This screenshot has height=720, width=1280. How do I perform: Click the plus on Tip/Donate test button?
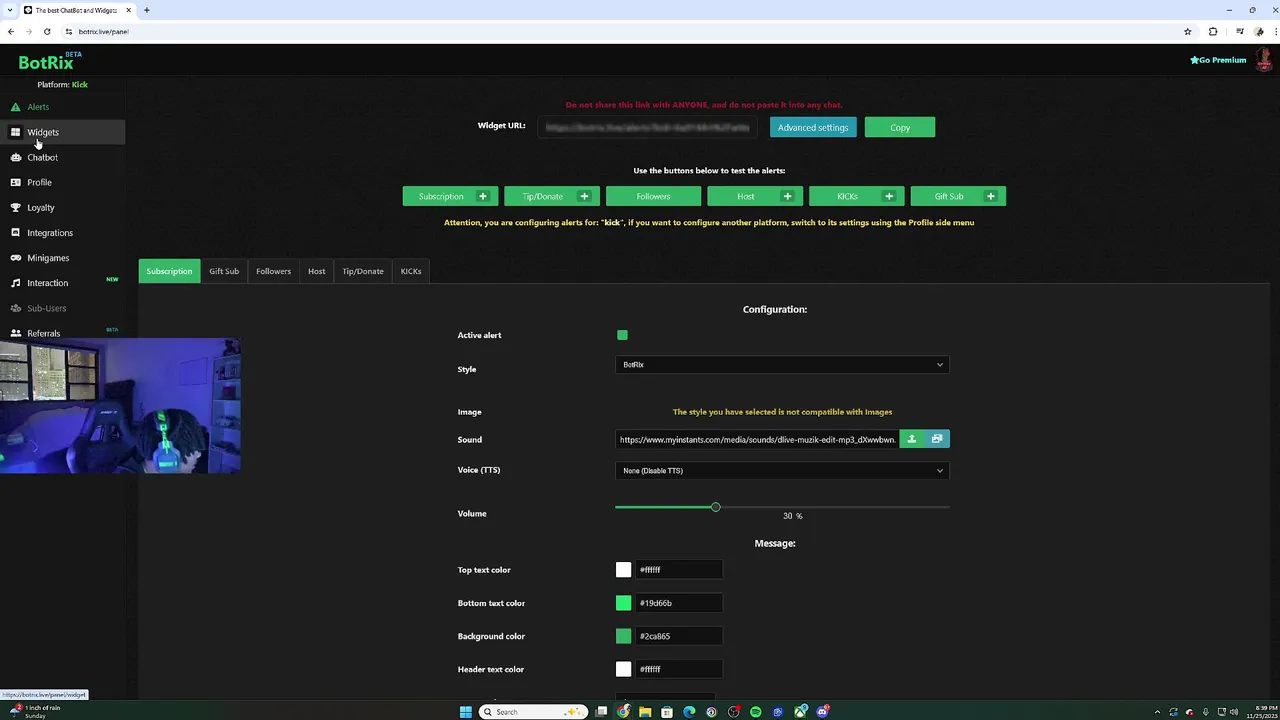(x=584, y=196)
